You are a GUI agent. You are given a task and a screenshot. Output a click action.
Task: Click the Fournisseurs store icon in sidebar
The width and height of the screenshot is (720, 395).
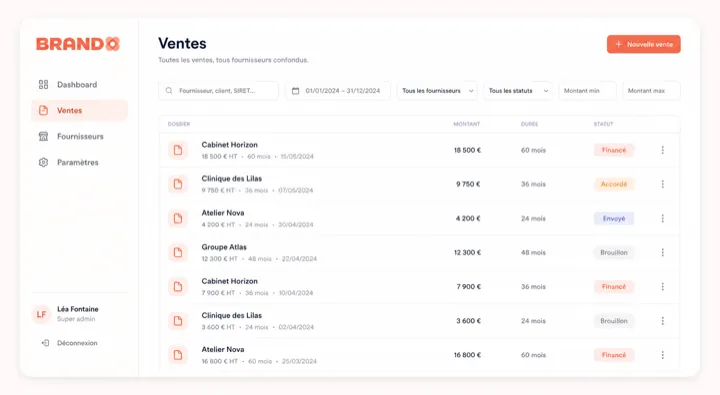43,136
